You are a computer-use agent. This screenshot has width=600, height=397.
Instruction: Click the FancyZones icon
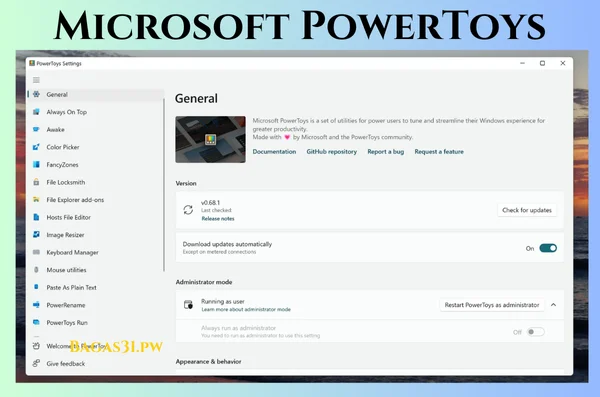click(x=36, y=165)
